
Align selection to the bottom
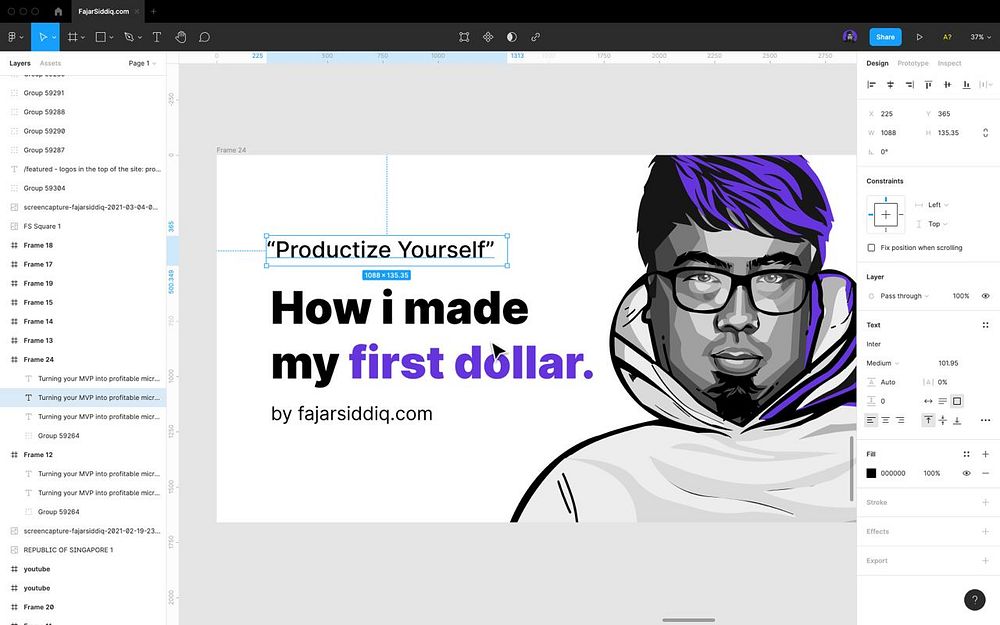click(x=967, y=84)
